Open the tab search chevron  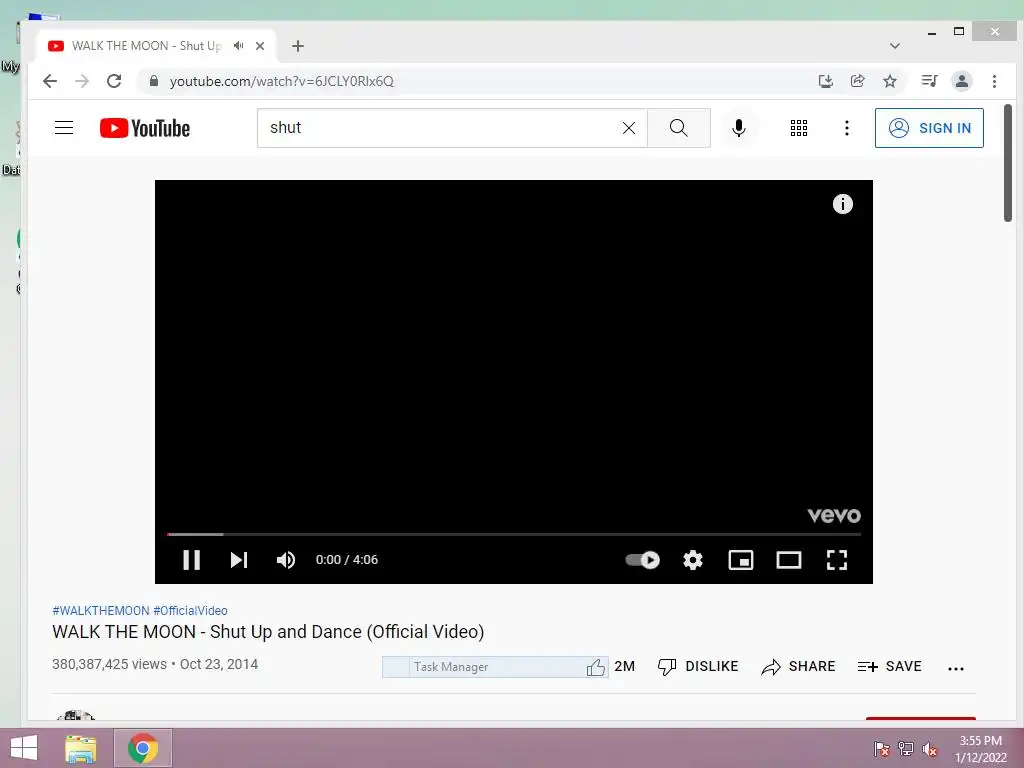click(x=895, y=46)
